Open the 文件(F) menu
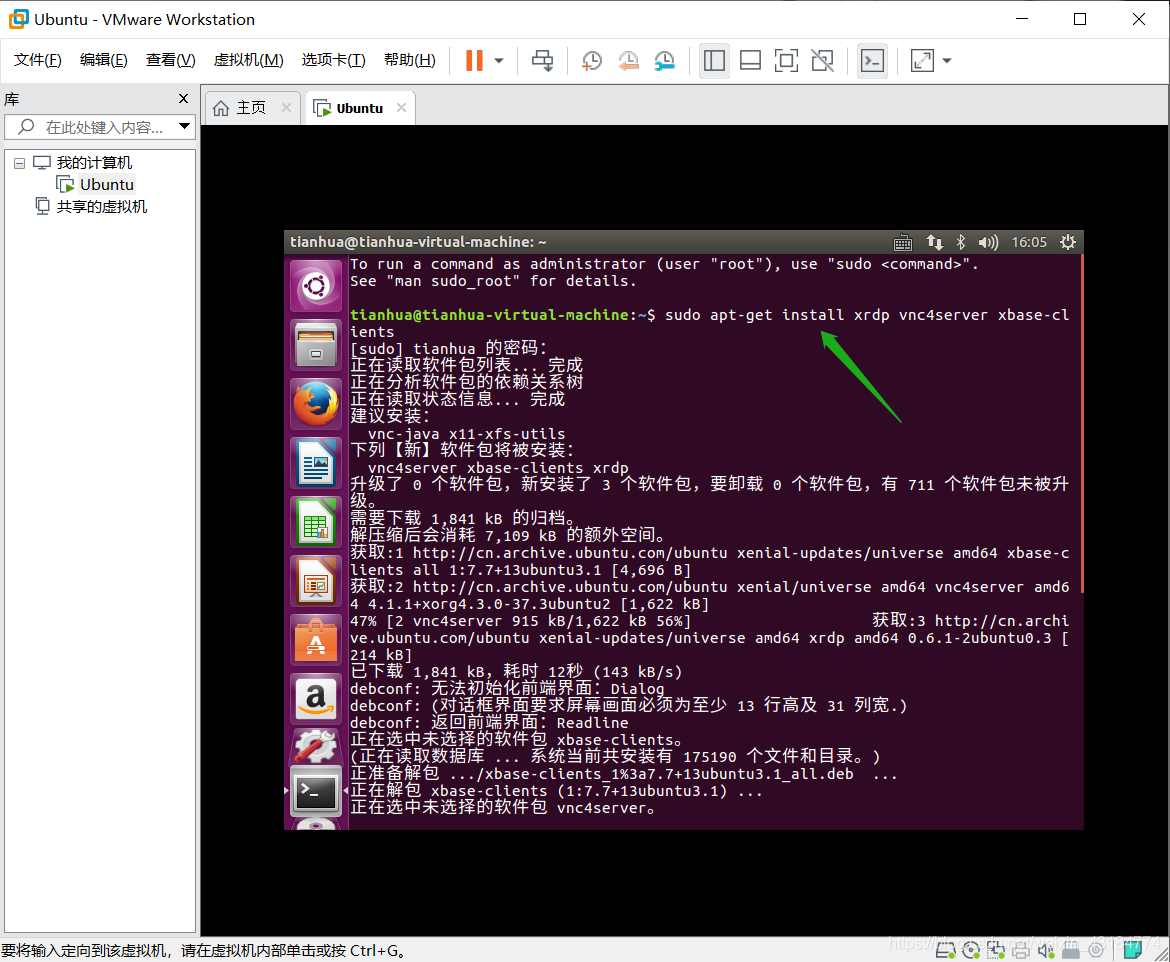The height and width of the screenshot is (962, 1170). tap(37, 60)
